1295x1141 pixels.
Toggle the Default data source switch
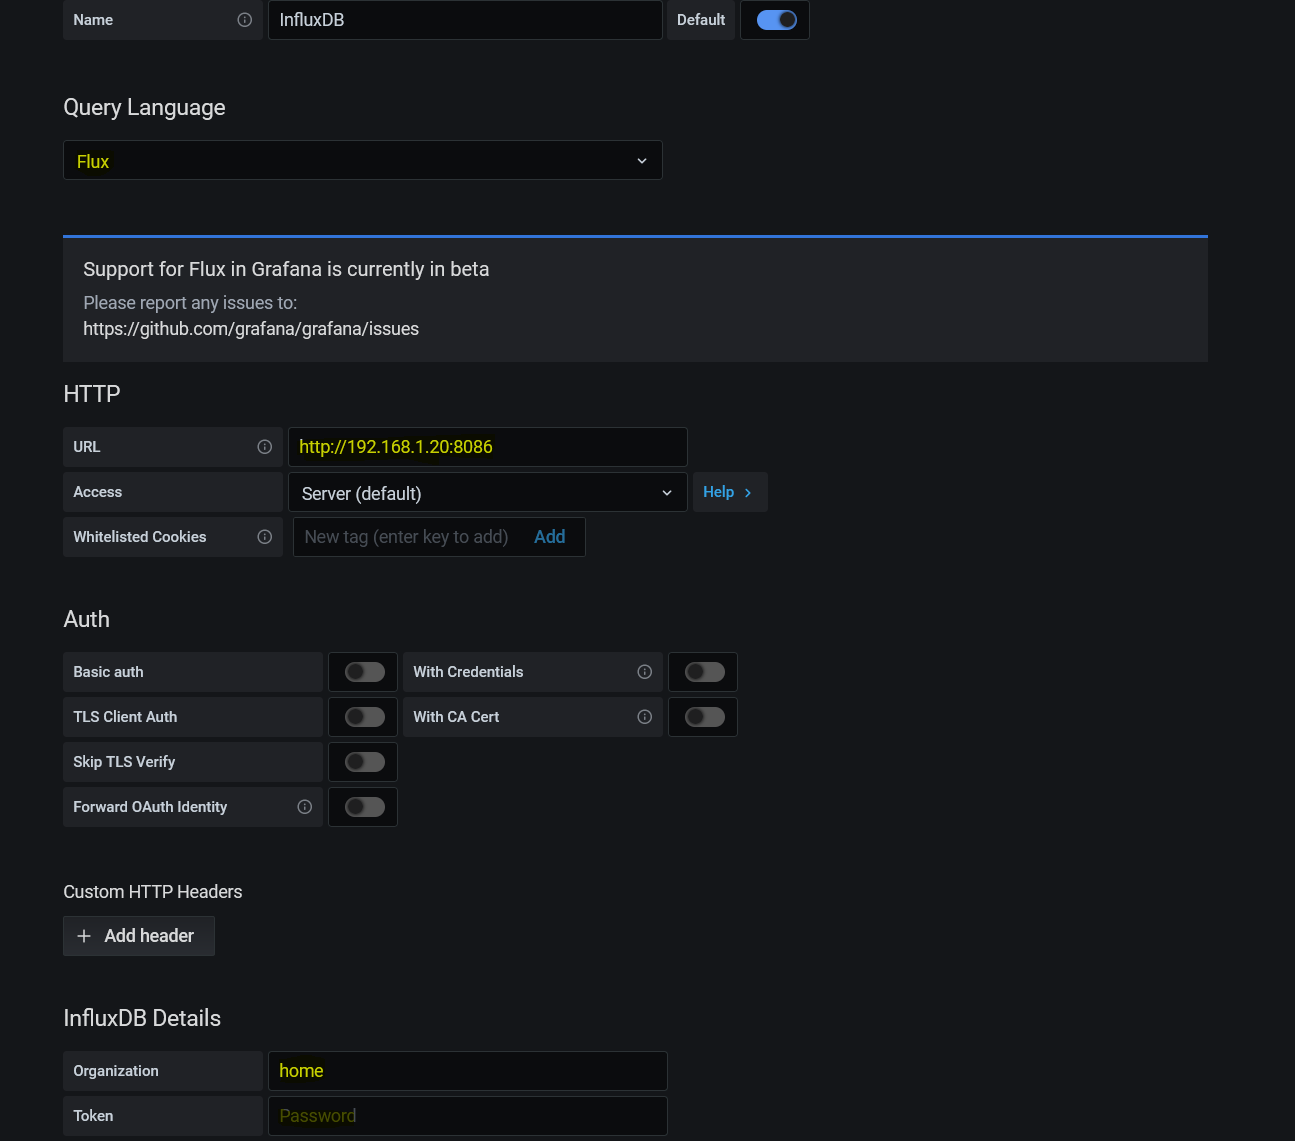(776, 20)
